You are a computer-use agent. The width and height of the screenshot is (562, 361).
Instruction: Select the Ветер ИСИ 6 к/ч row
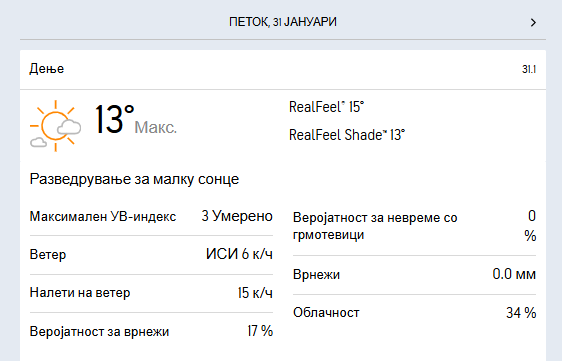pyautogui.click(x=151, y=255)
